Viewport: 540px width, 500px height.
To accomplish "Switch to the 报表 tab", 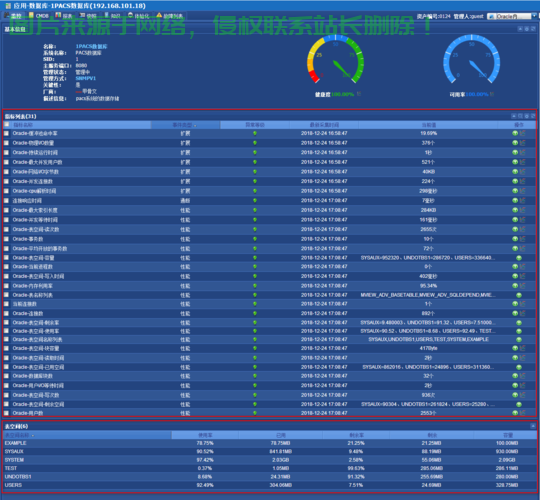I will 64,16.
